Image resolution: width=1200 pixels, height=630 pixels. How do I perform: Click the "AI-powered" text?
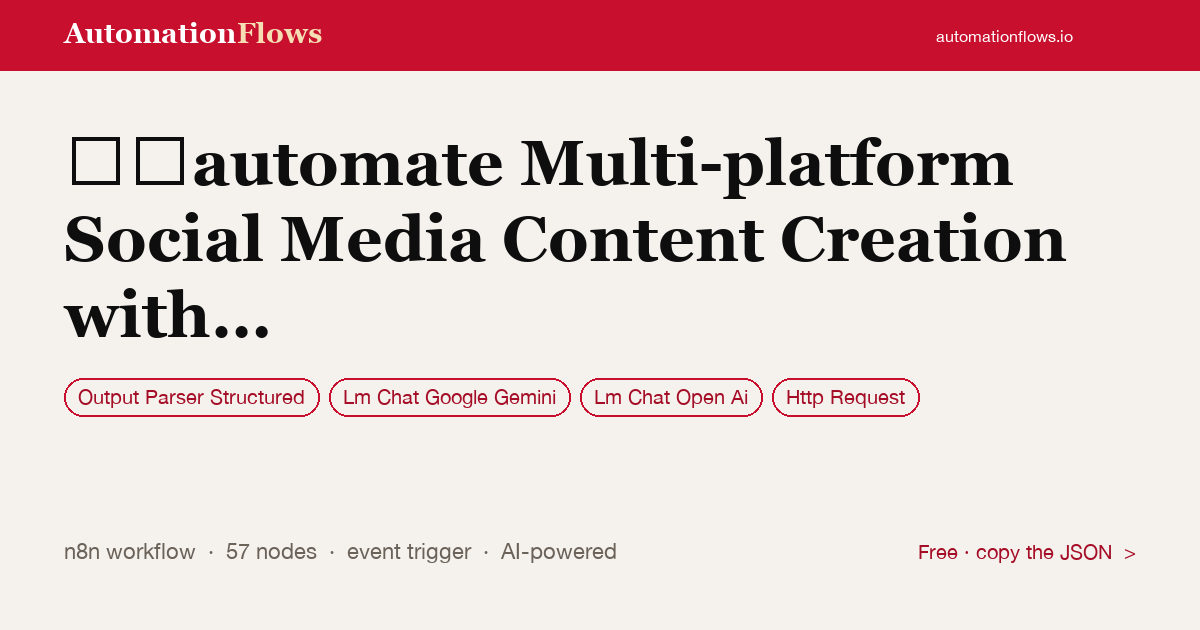coord(559,552)
